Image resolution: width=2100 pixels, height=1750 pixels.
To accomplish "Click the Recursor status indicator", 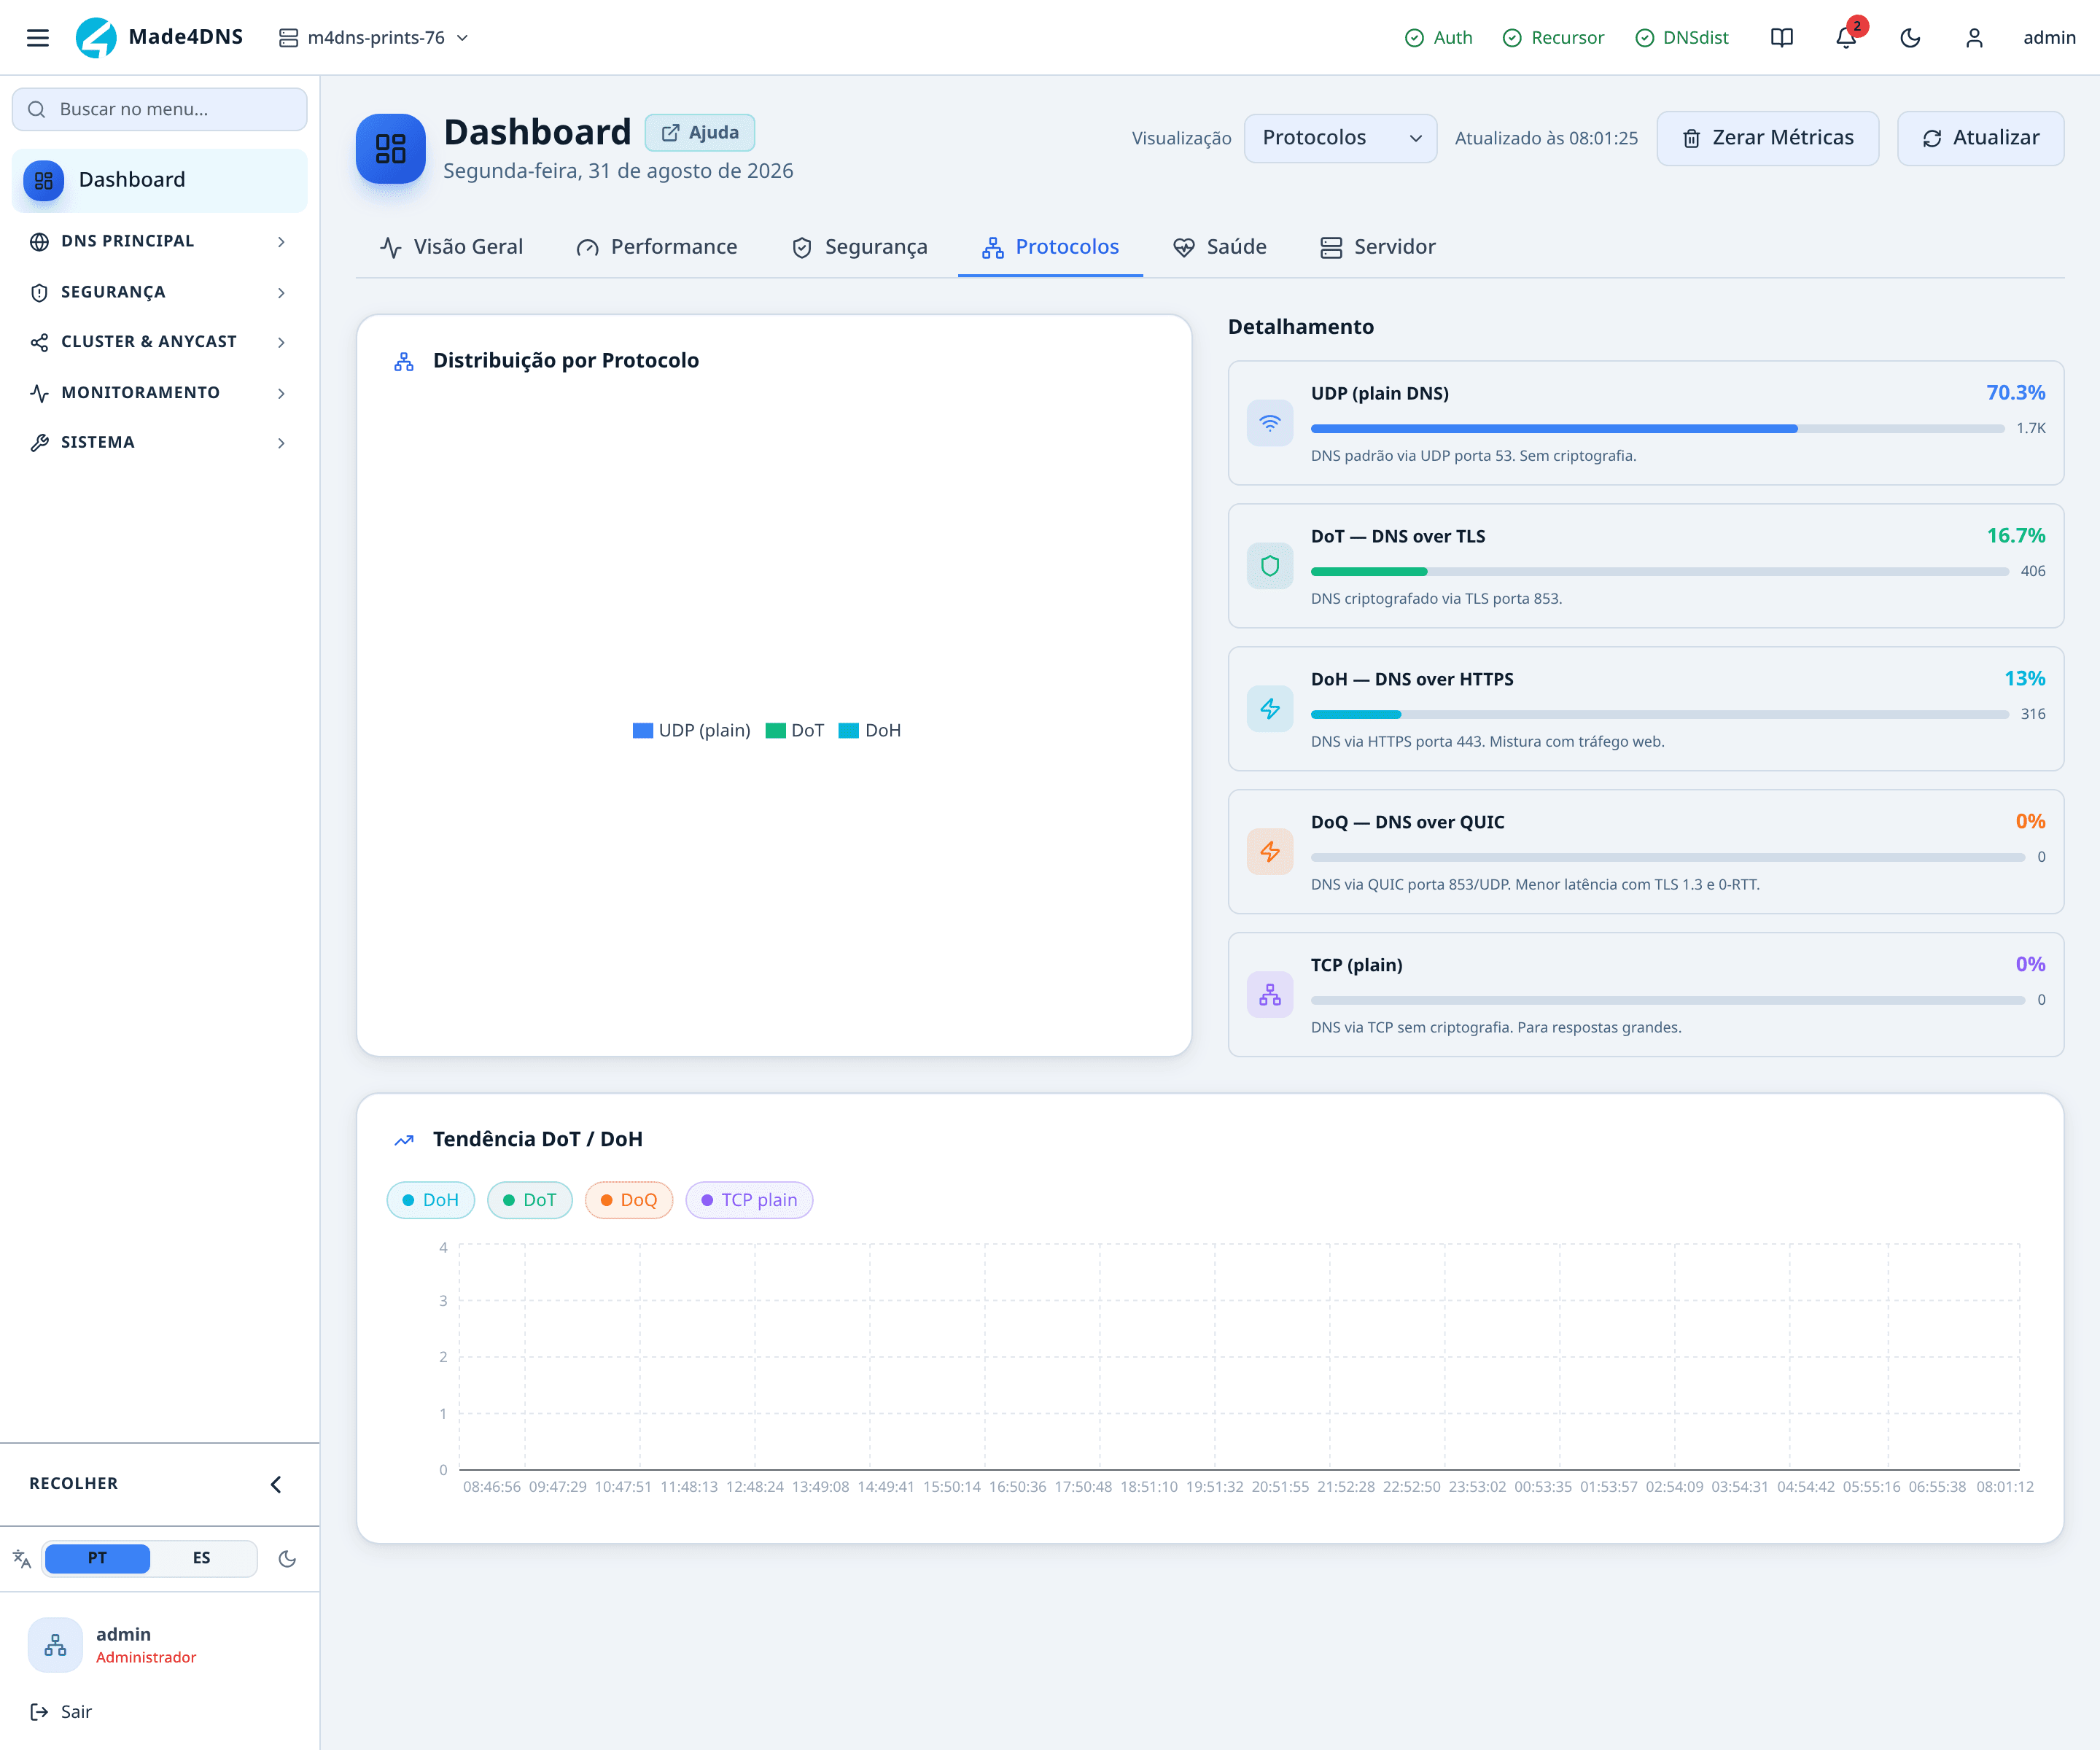I will click(x=1553, y=38).
